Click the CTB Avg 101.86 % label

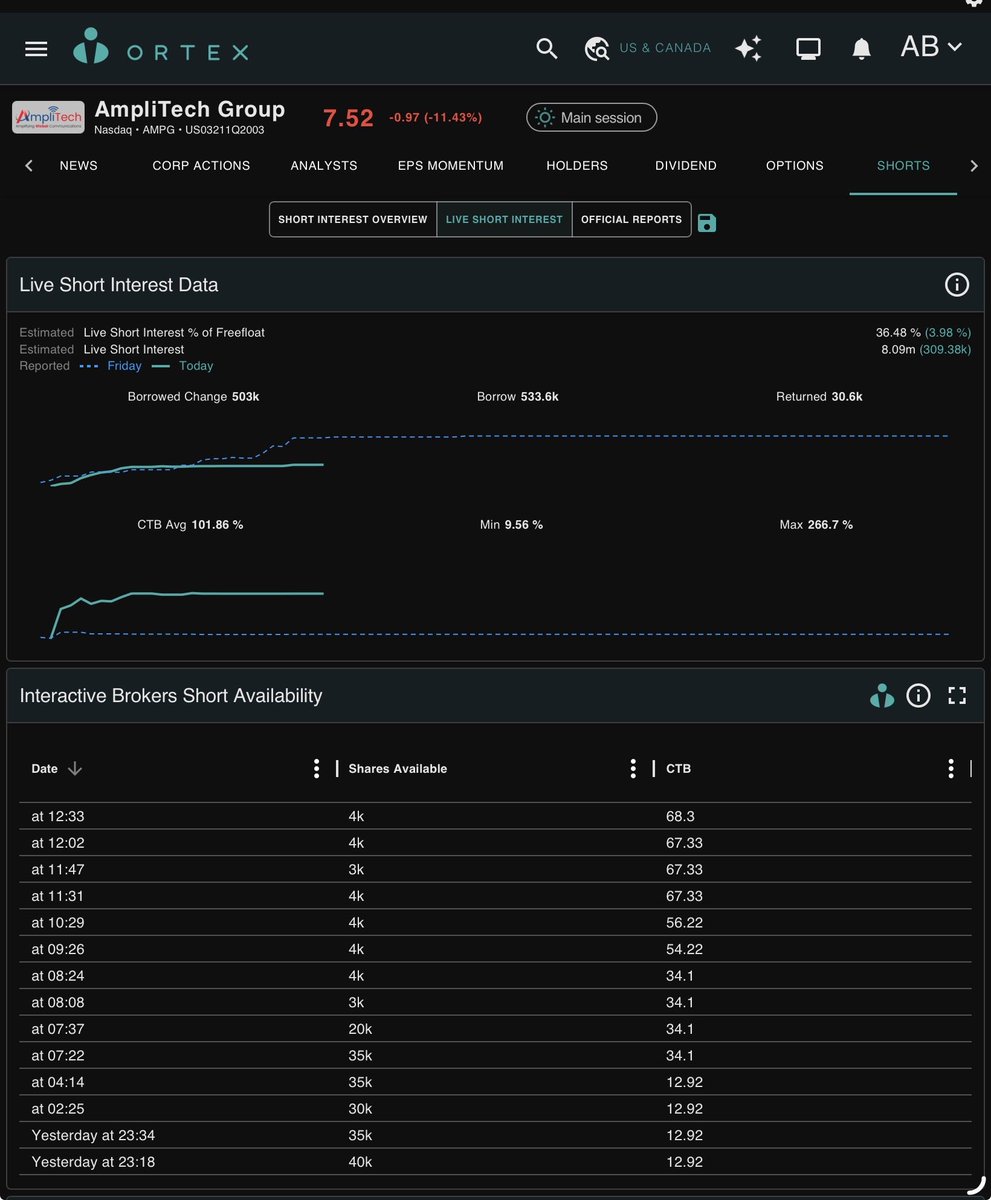pos(190,525)
